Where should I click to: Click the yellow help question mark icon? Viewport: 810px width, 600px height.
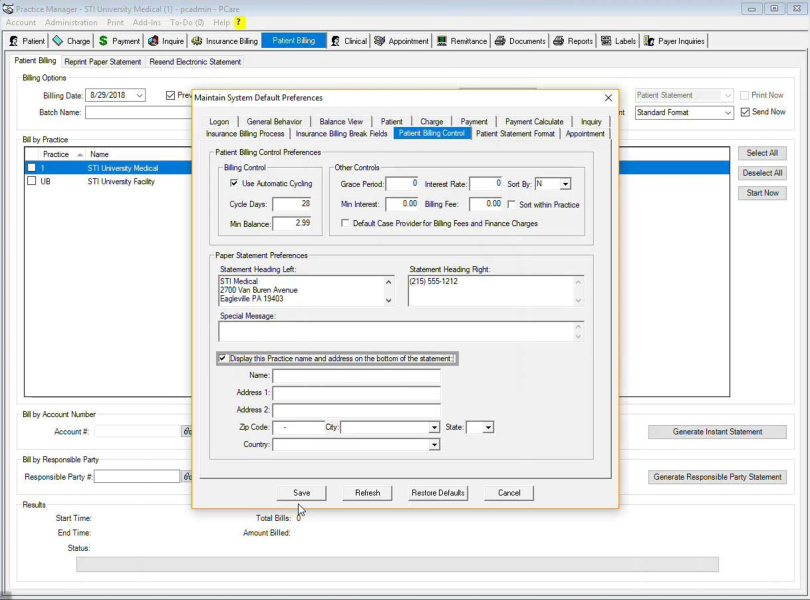239,22
